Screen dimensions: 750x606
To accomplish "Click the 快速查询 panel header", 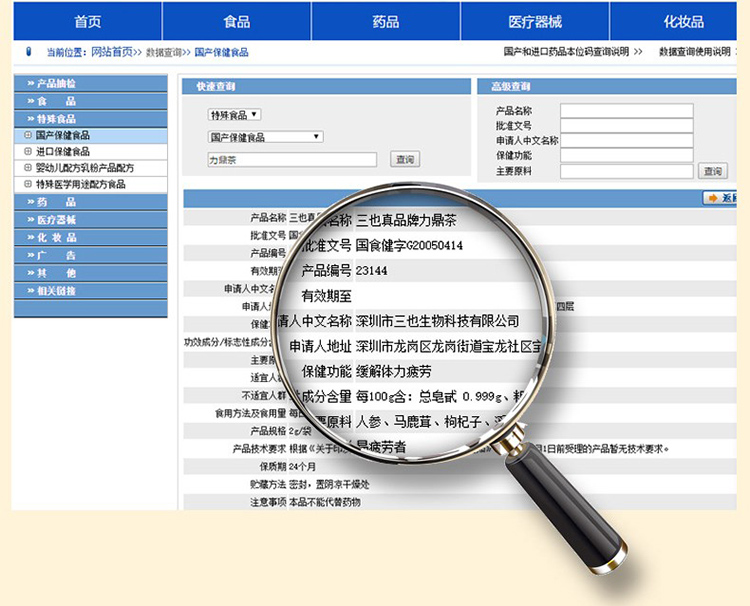I will tap(326, 87).
